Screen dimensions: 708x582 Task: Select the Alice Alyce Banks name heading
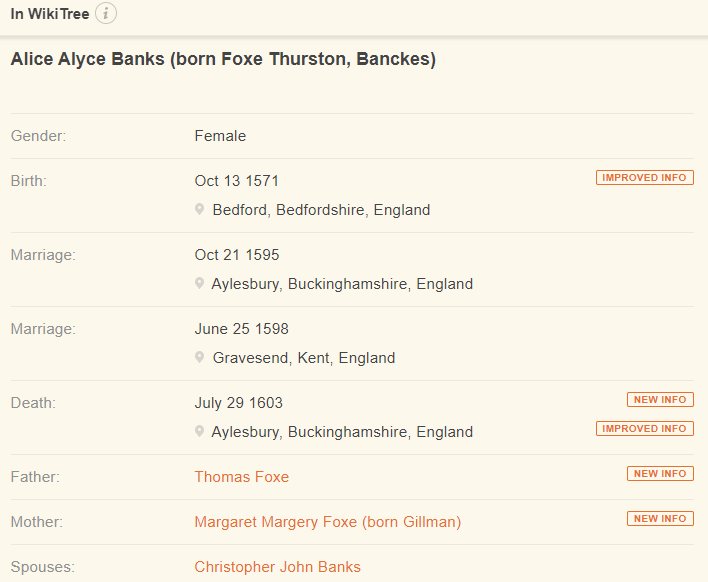tap(224, 59)
